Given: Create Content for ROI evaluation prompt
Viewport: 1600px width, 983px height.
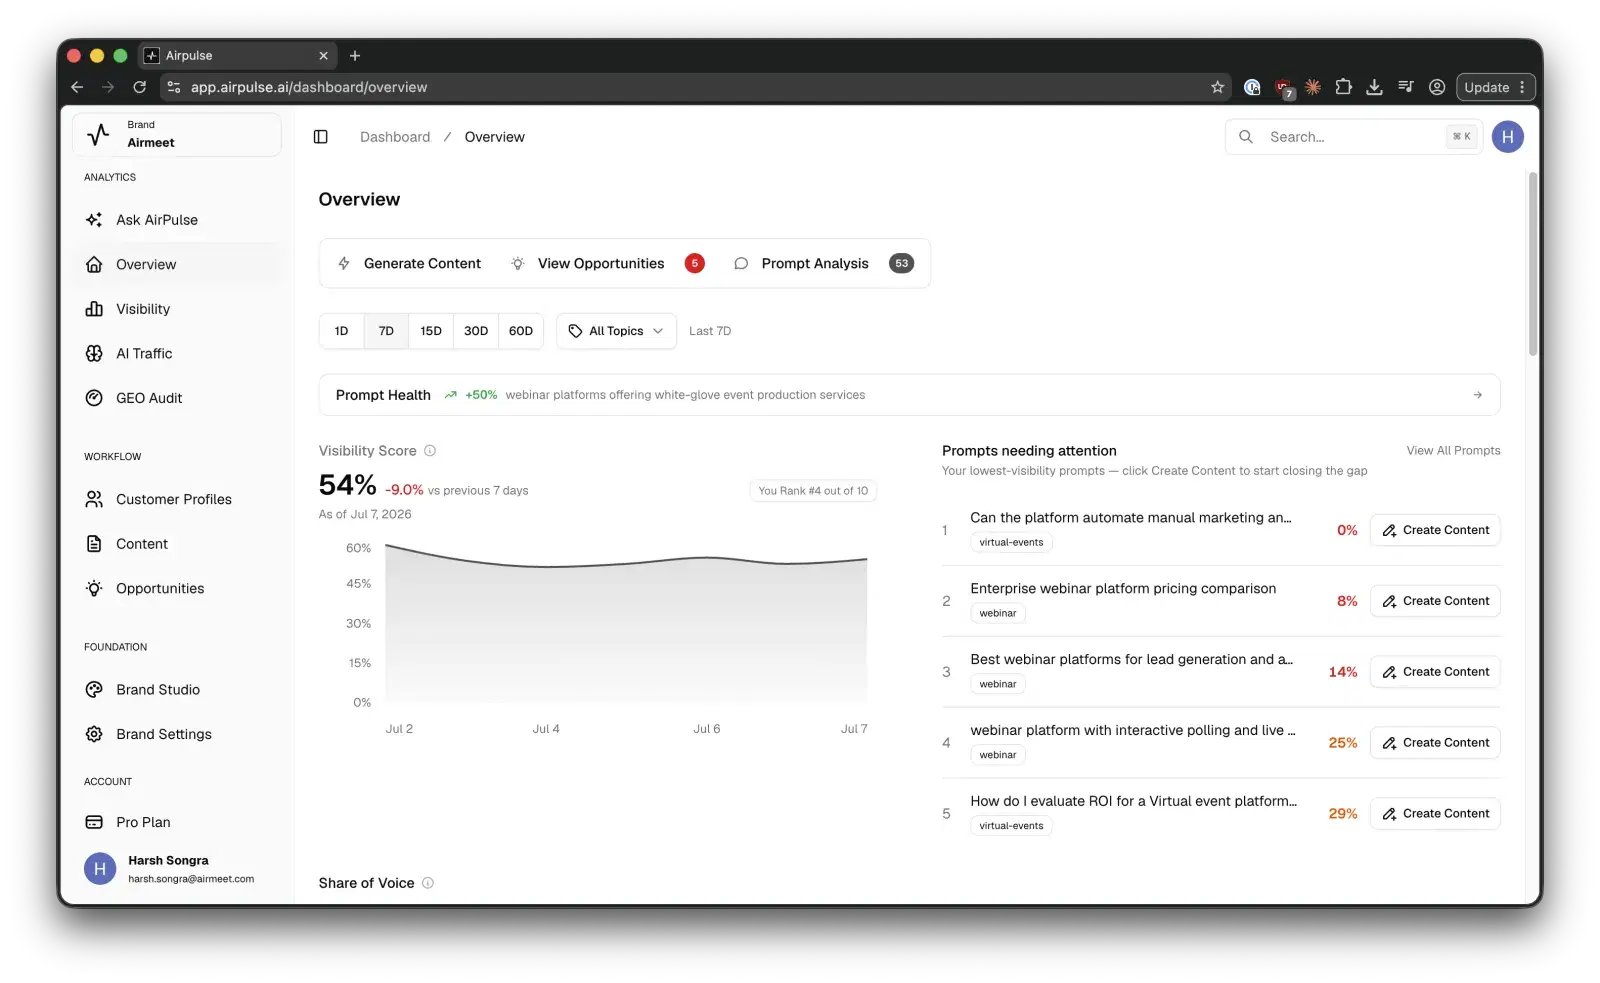Looking at the screenshot, I should [x=1435, y=814].
